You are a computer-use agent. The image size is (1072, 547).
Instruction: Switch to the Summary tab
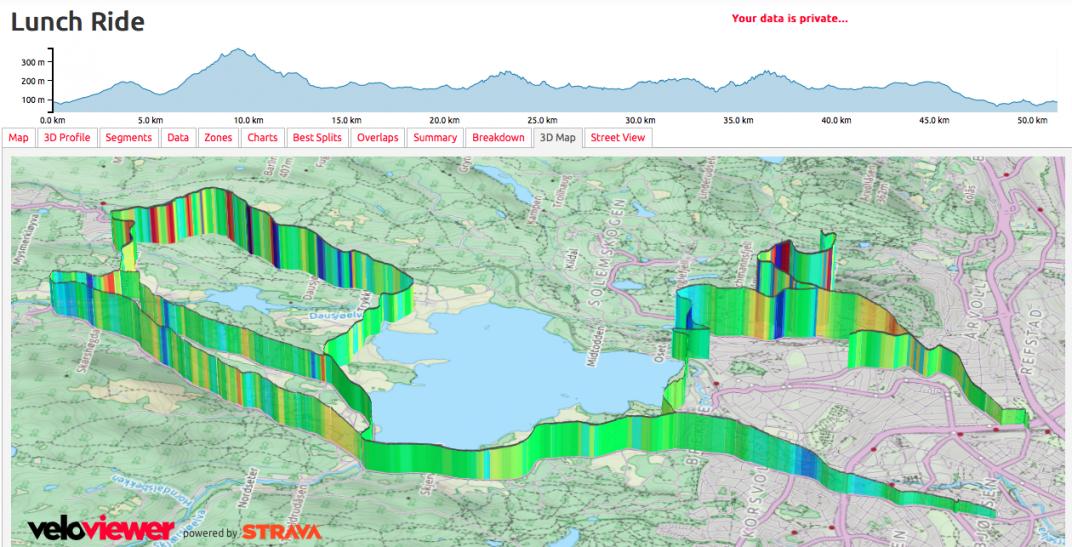click(x=435, y=138)
